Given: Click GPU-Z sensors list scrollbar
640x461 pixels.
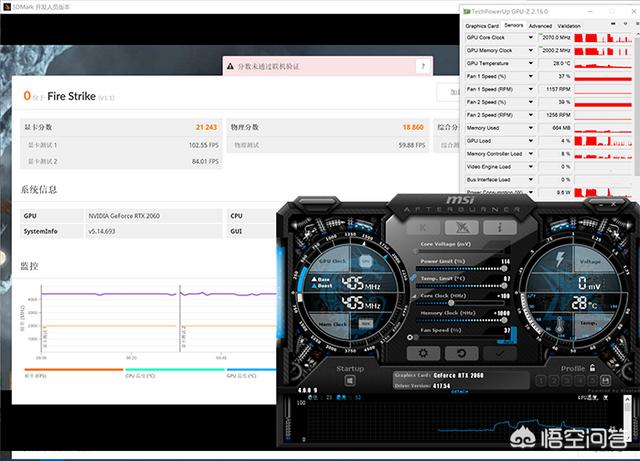Looking at the screenshot, I should click(x=636, y=106).
